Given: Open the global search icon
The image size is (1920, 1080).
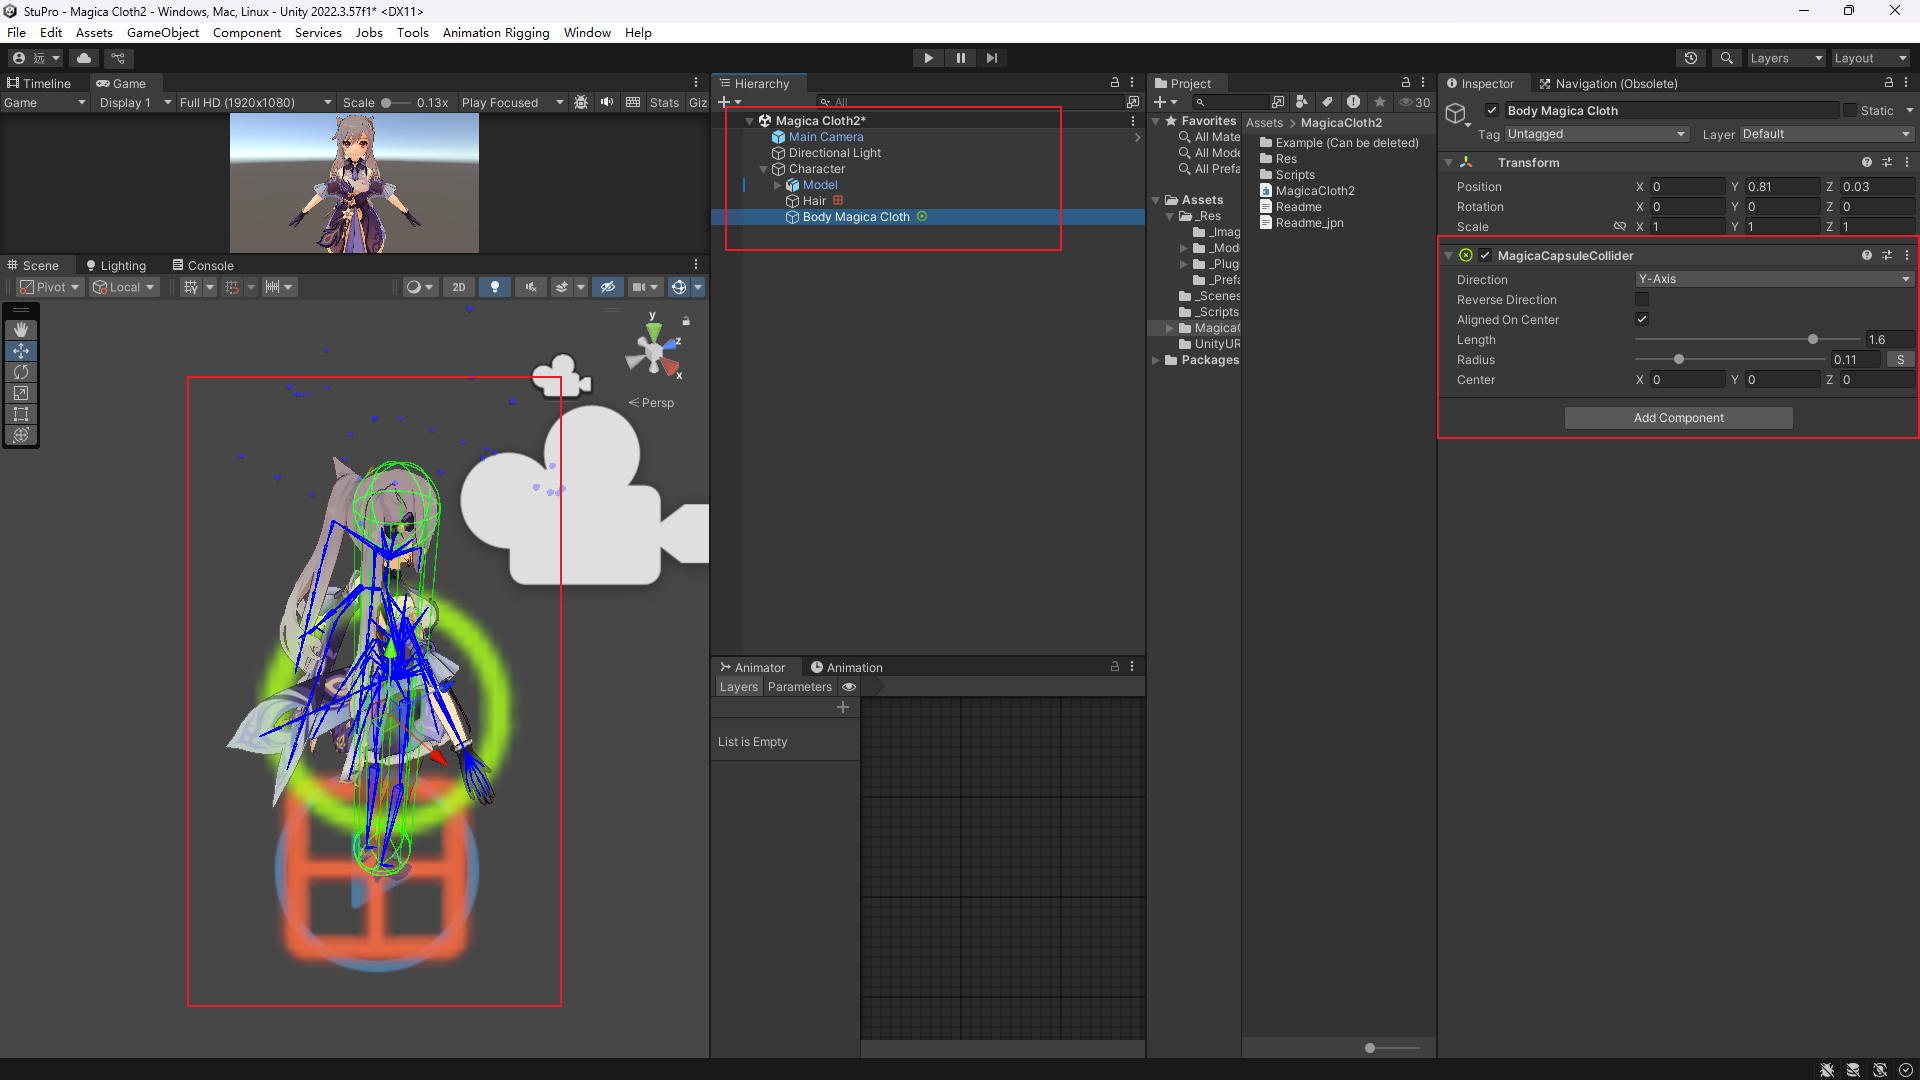Looking at the screenshot, I should click(x=1726, y=58).
